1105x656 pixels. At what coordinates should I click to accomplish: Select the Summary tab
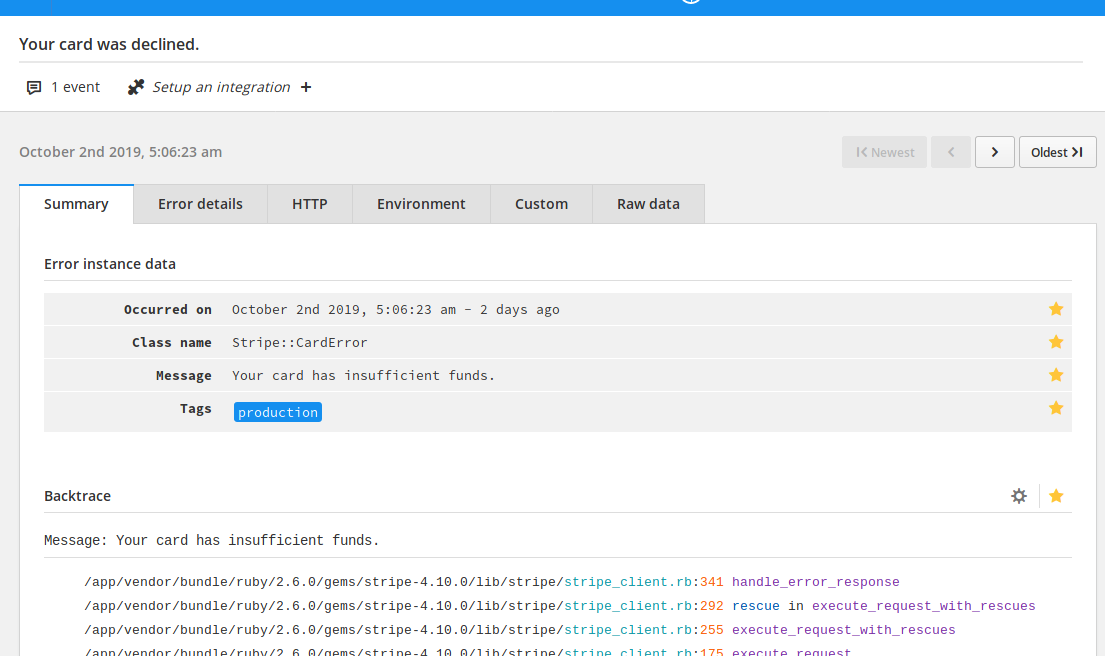tap(76, 204)
